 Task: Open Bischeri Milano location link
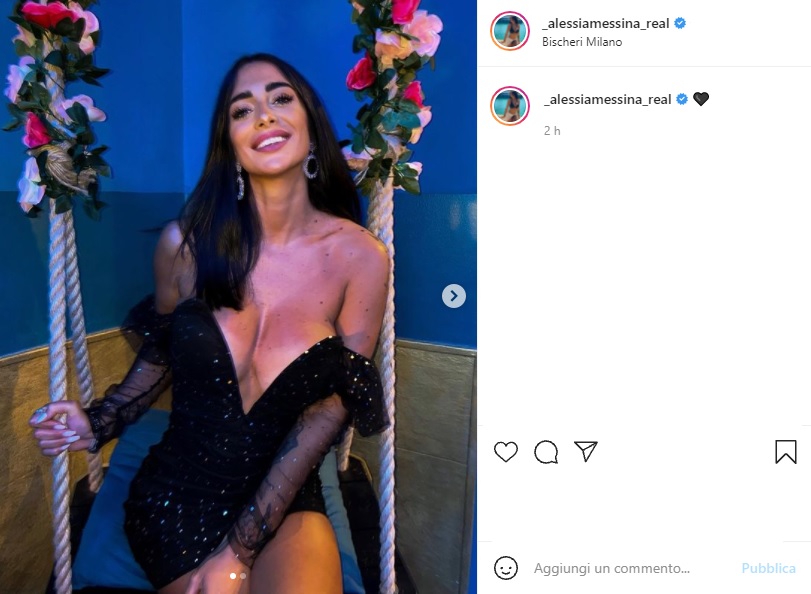tap(582, 42)
